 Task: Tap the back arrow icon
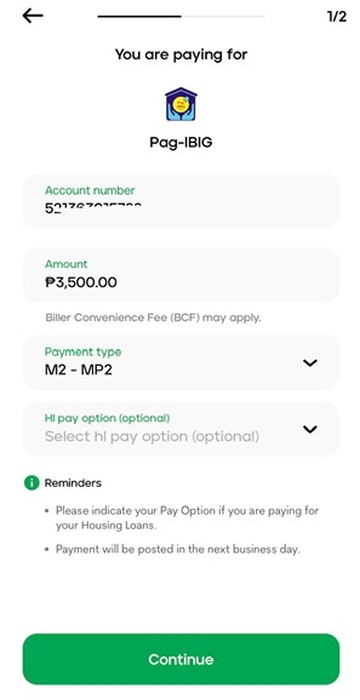(x=33, y=16)
